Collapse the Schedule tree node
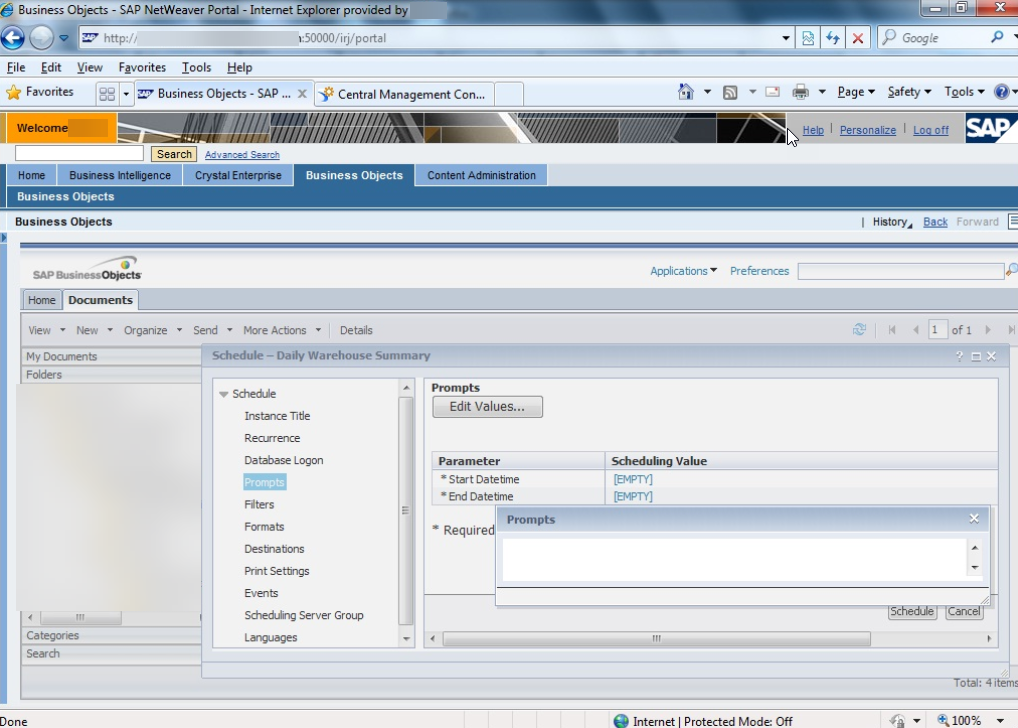 click(x=223, y=394)
